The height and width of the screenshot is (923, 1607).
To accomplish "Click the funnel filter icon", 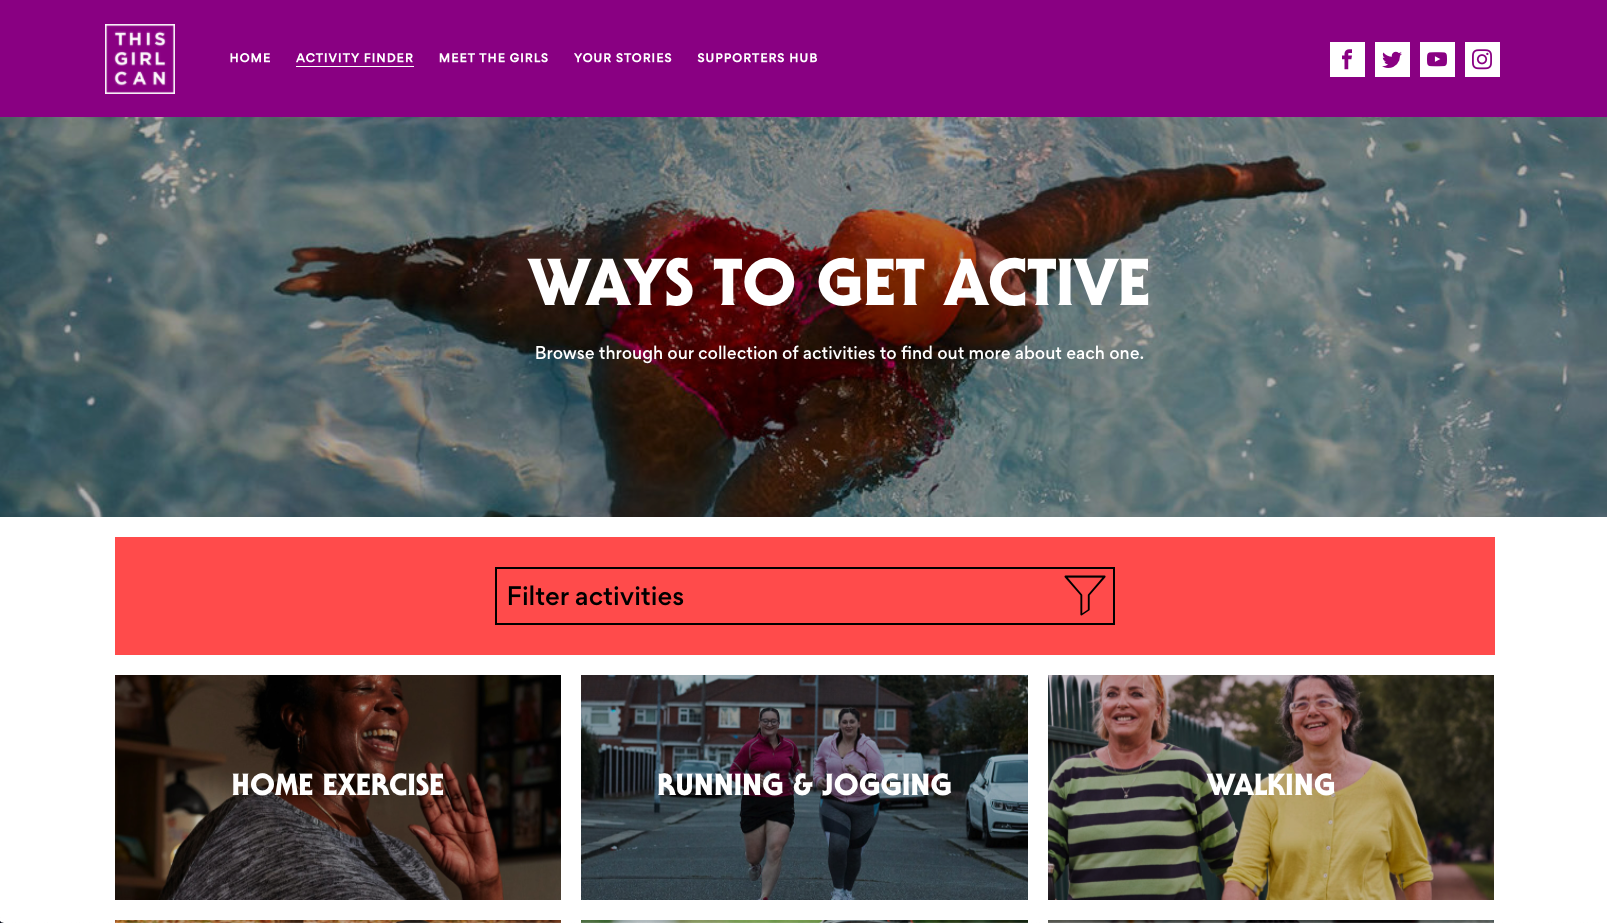I will coord(1084,595).
